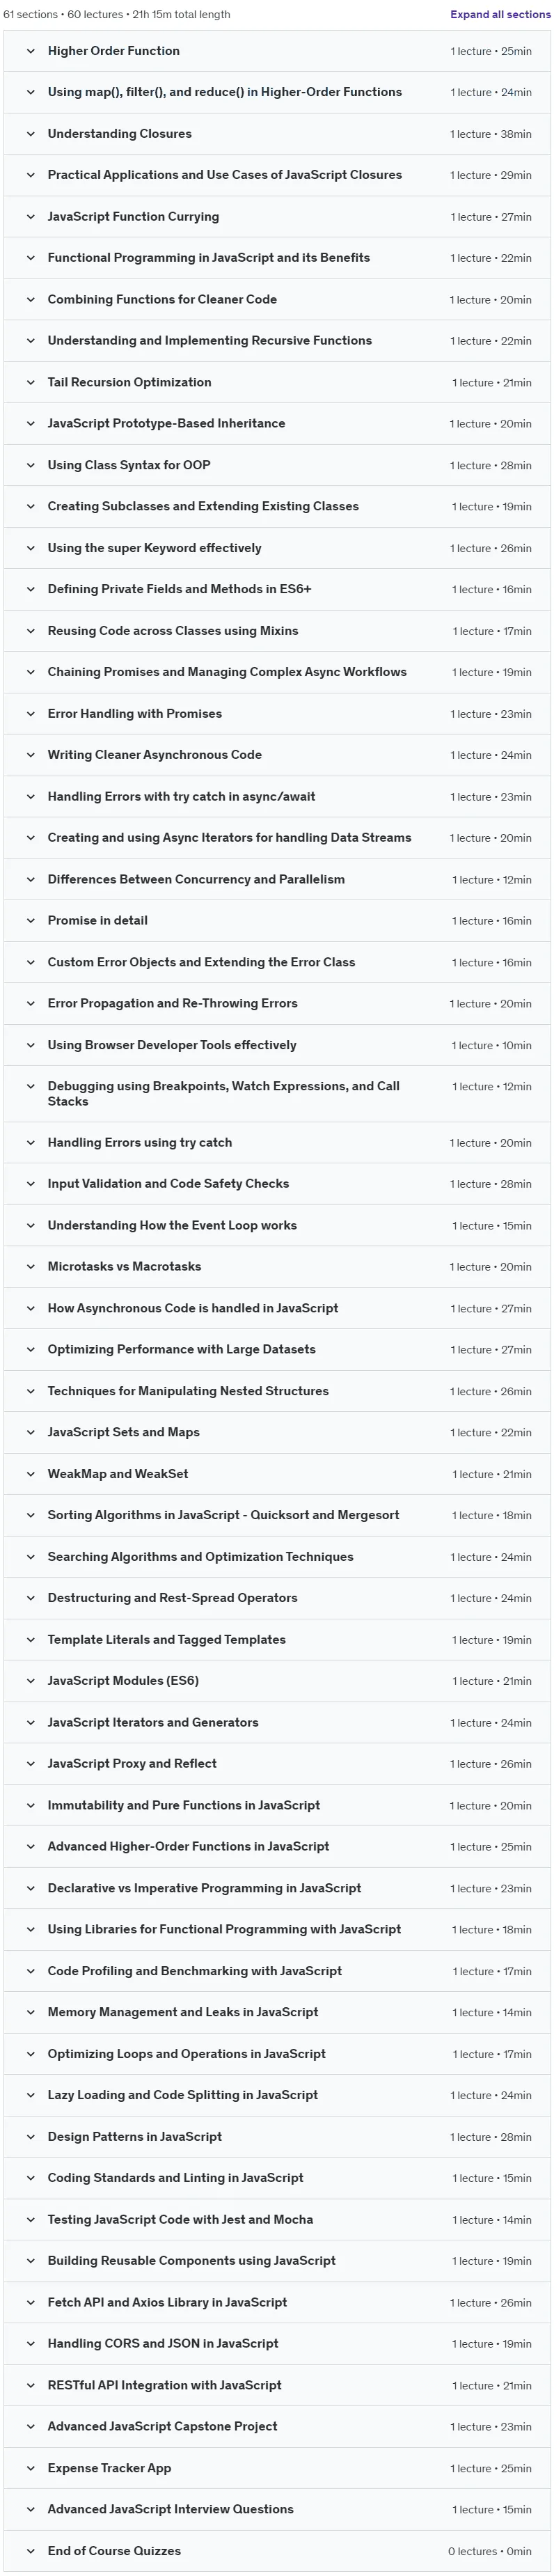Expand the Microtasks vs Macrotasks chevron
Screen dimensions: 554x2576
point(30,1267)
